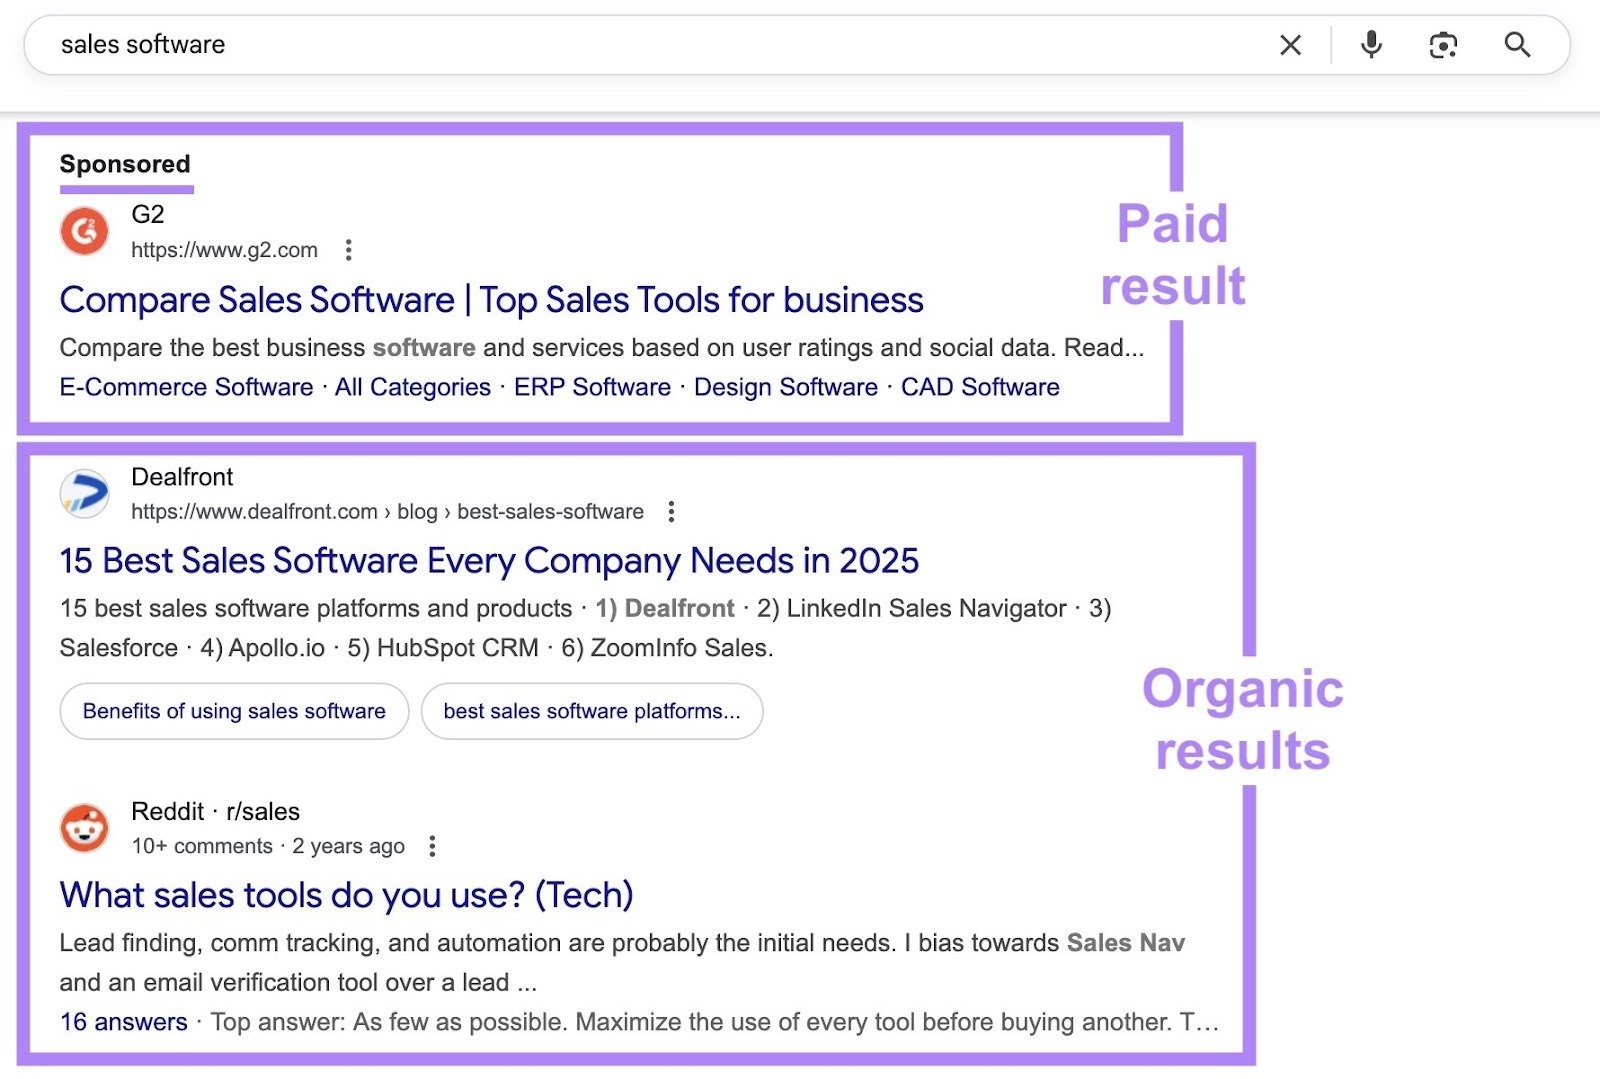The image size is (1600, 1079).
Task: Open three-dot menu on the Reddit result
Action: [432, 845]
